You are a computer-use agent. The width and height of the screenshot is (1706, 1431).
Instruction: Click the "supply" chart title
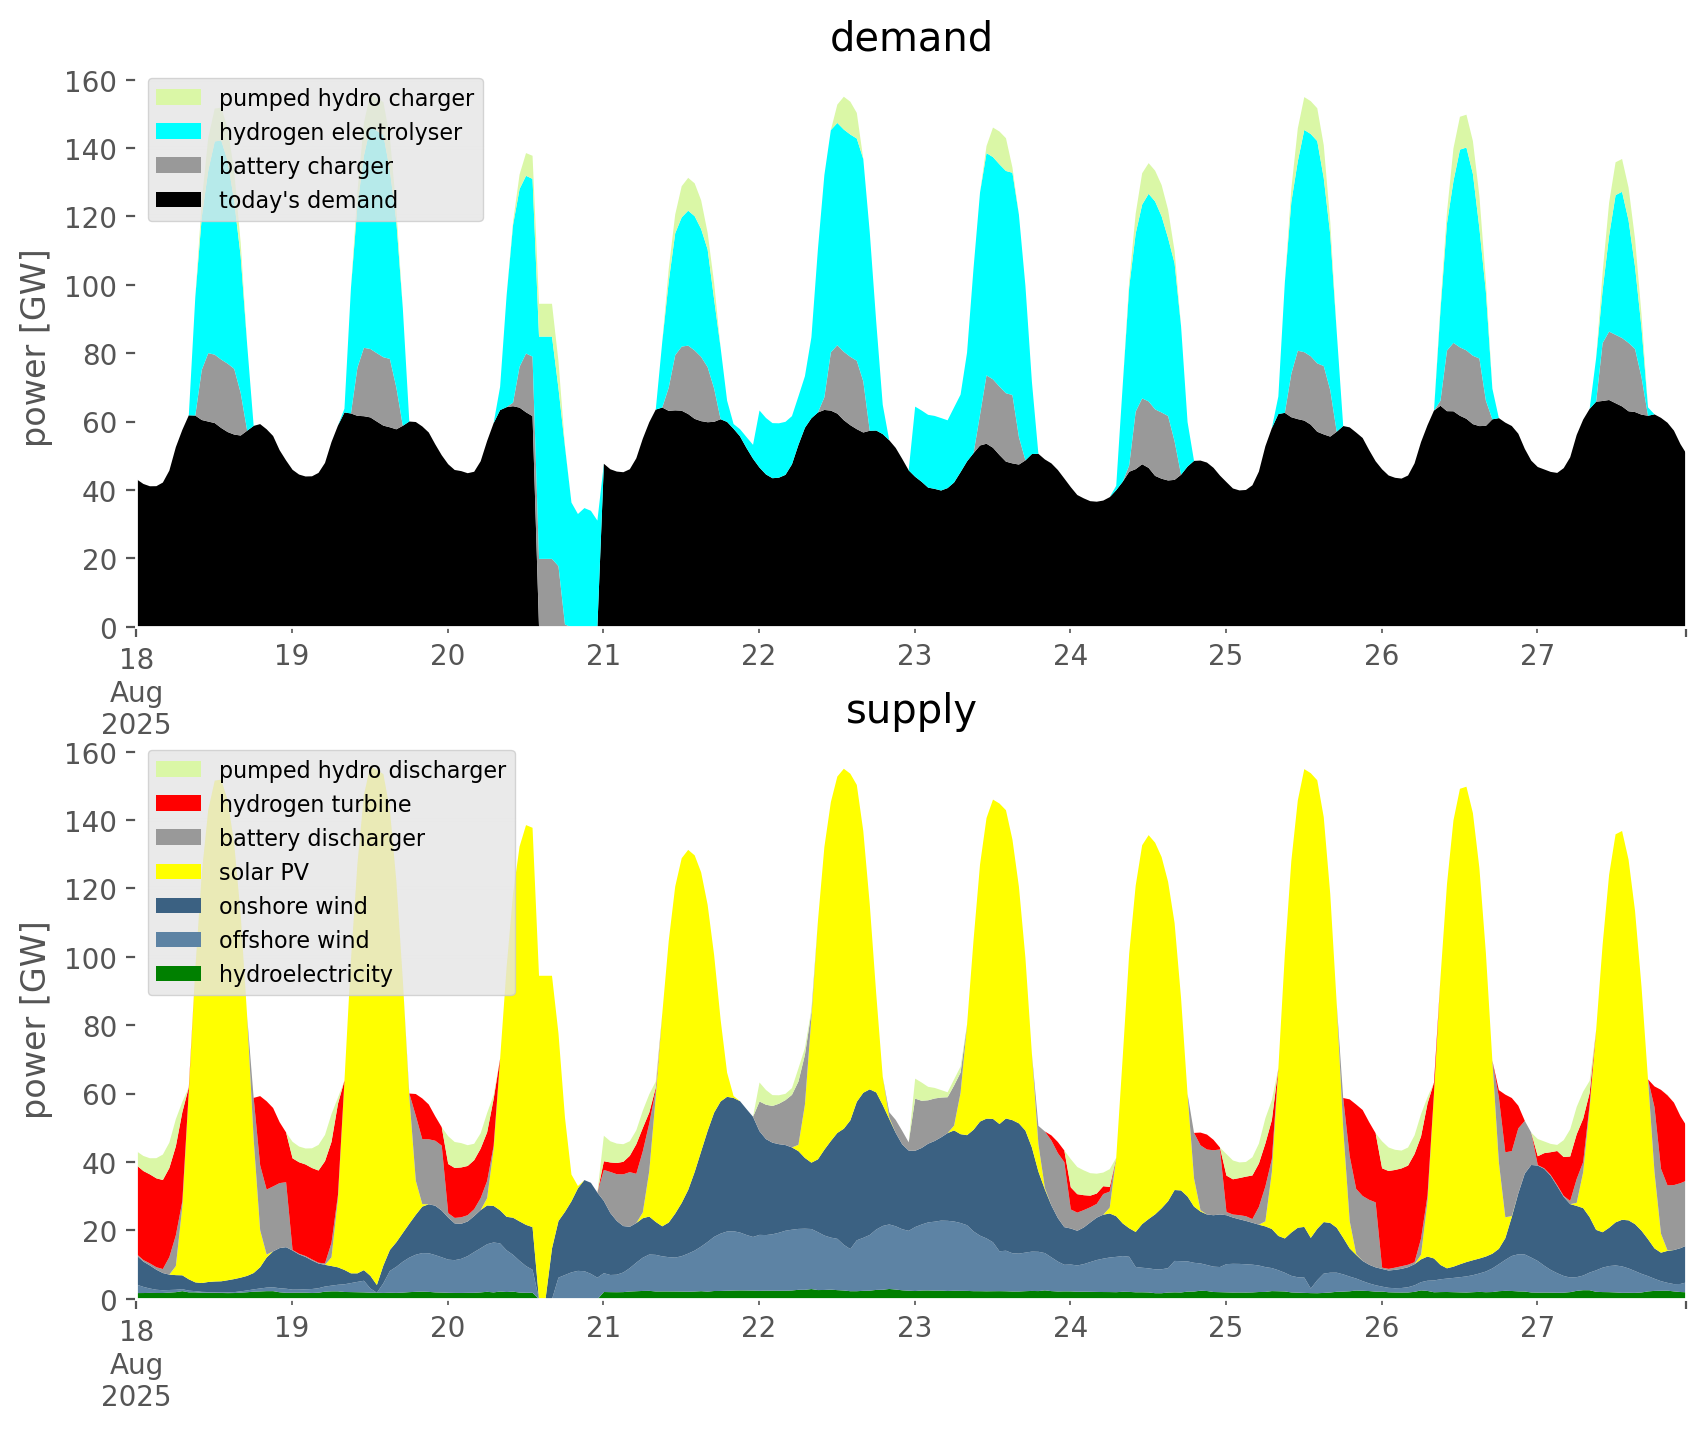click(910, 710)
